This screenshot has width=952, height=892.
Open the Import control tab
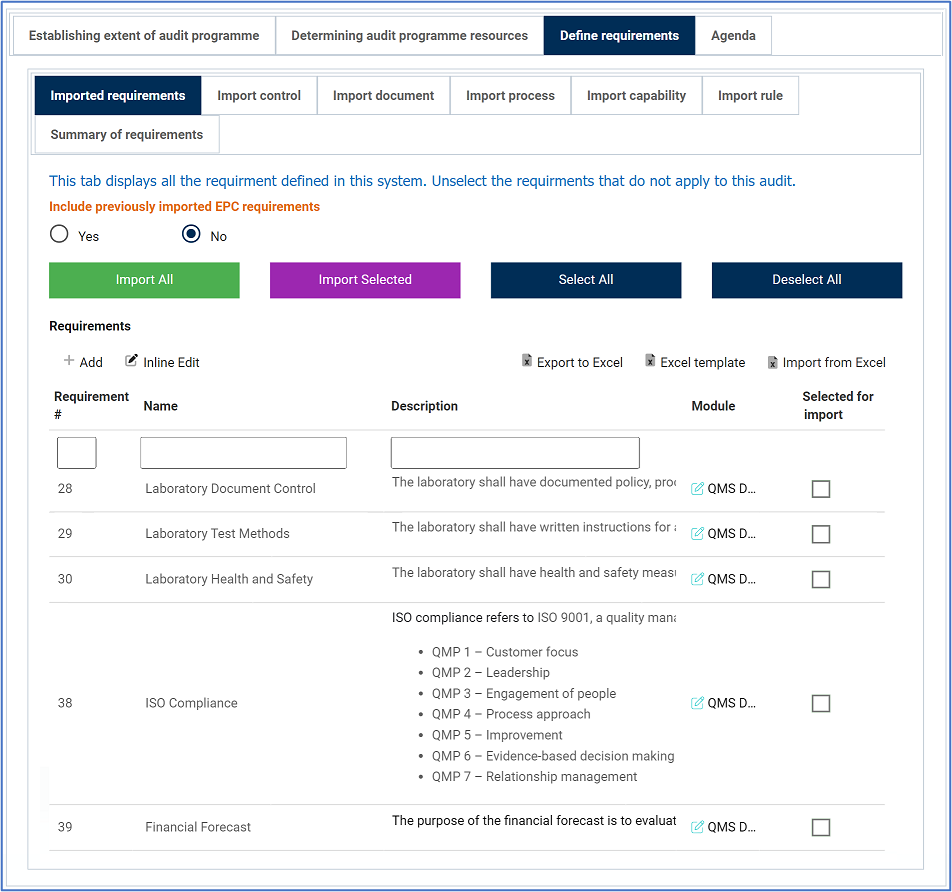point(259,96)
